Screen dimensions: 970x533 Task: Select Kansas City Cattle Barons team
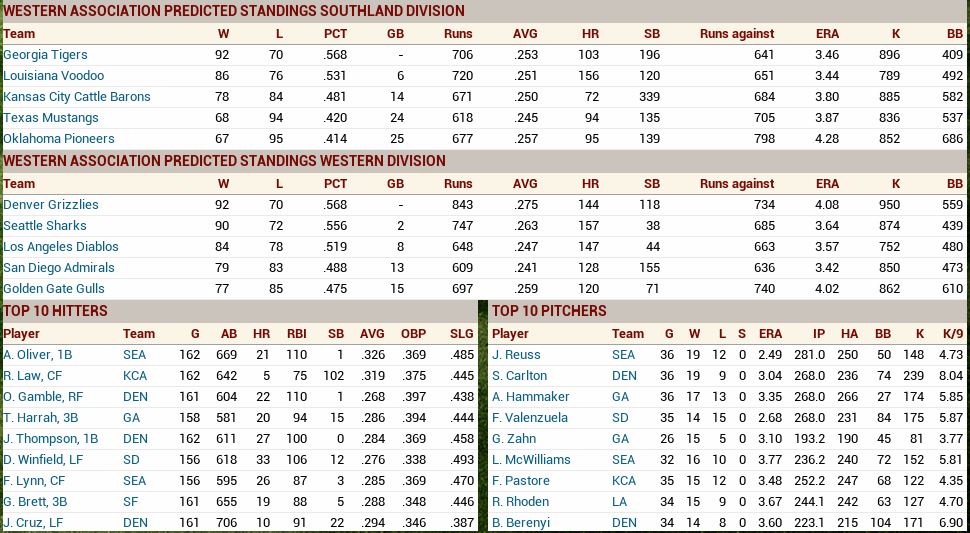pyautogui.click(x=77, y=97)
